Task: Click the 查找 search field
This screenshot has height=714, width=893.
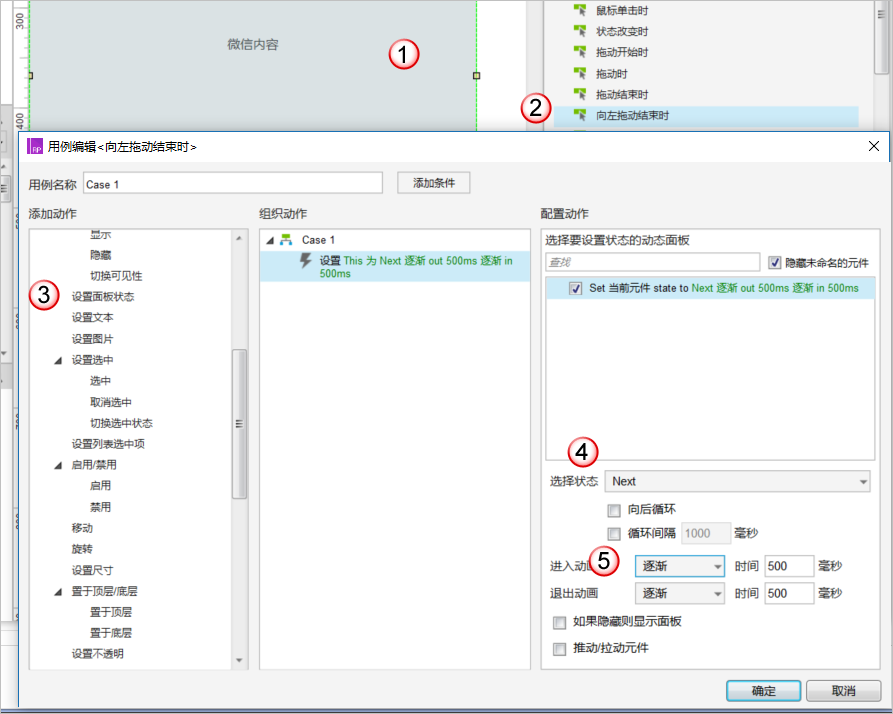Action: tap(653, 262)
